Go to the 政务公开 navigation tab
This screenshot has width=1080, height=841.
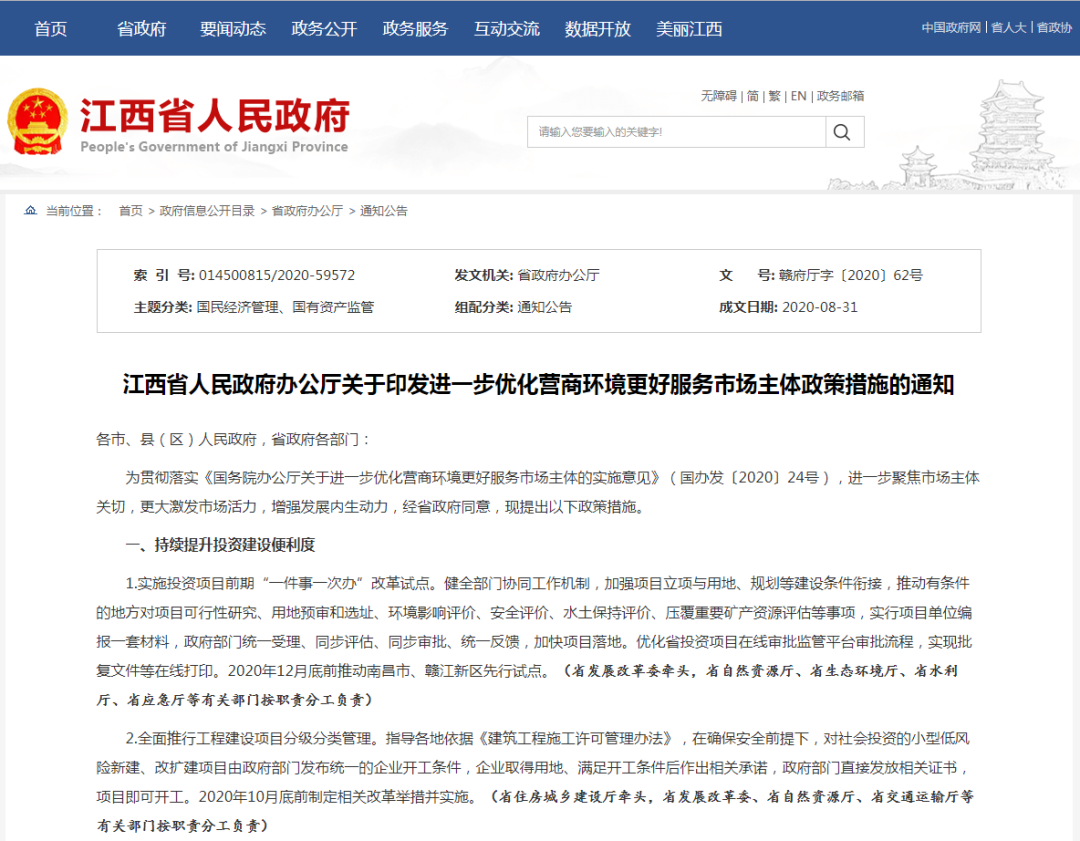click(324, 28)
